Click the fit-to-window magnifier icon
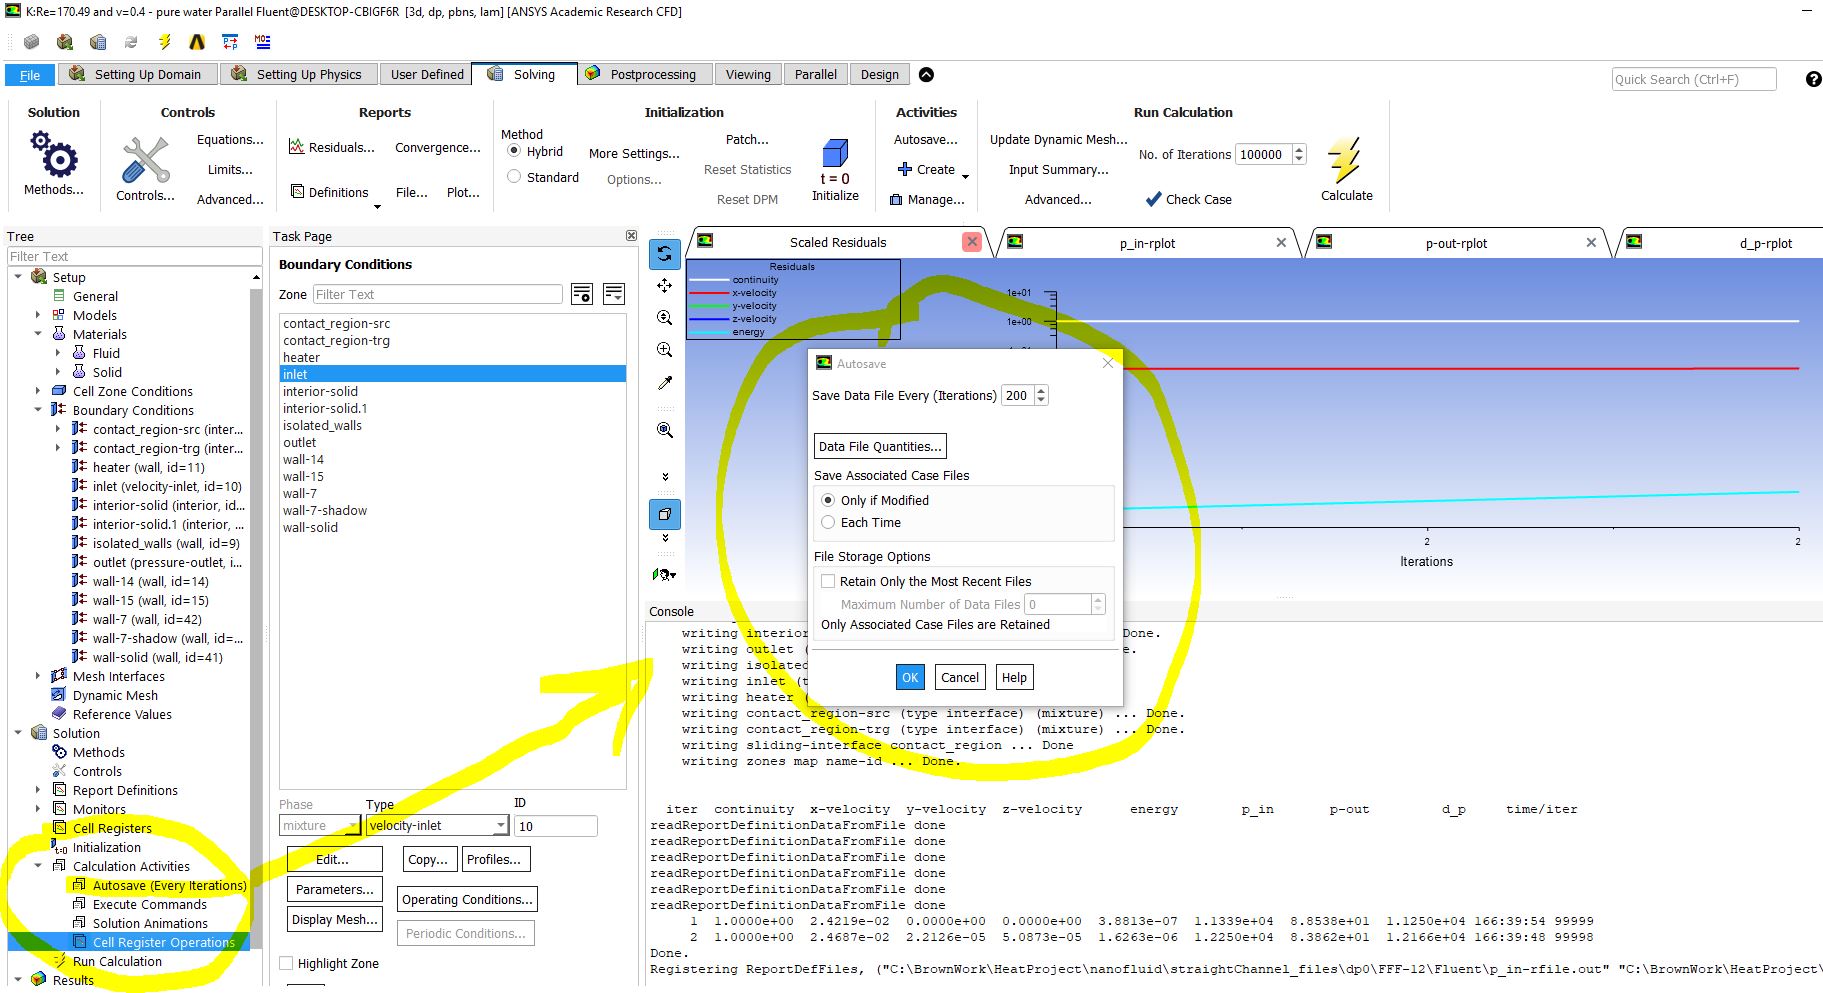1823x993 pixels. click(665, 430)
